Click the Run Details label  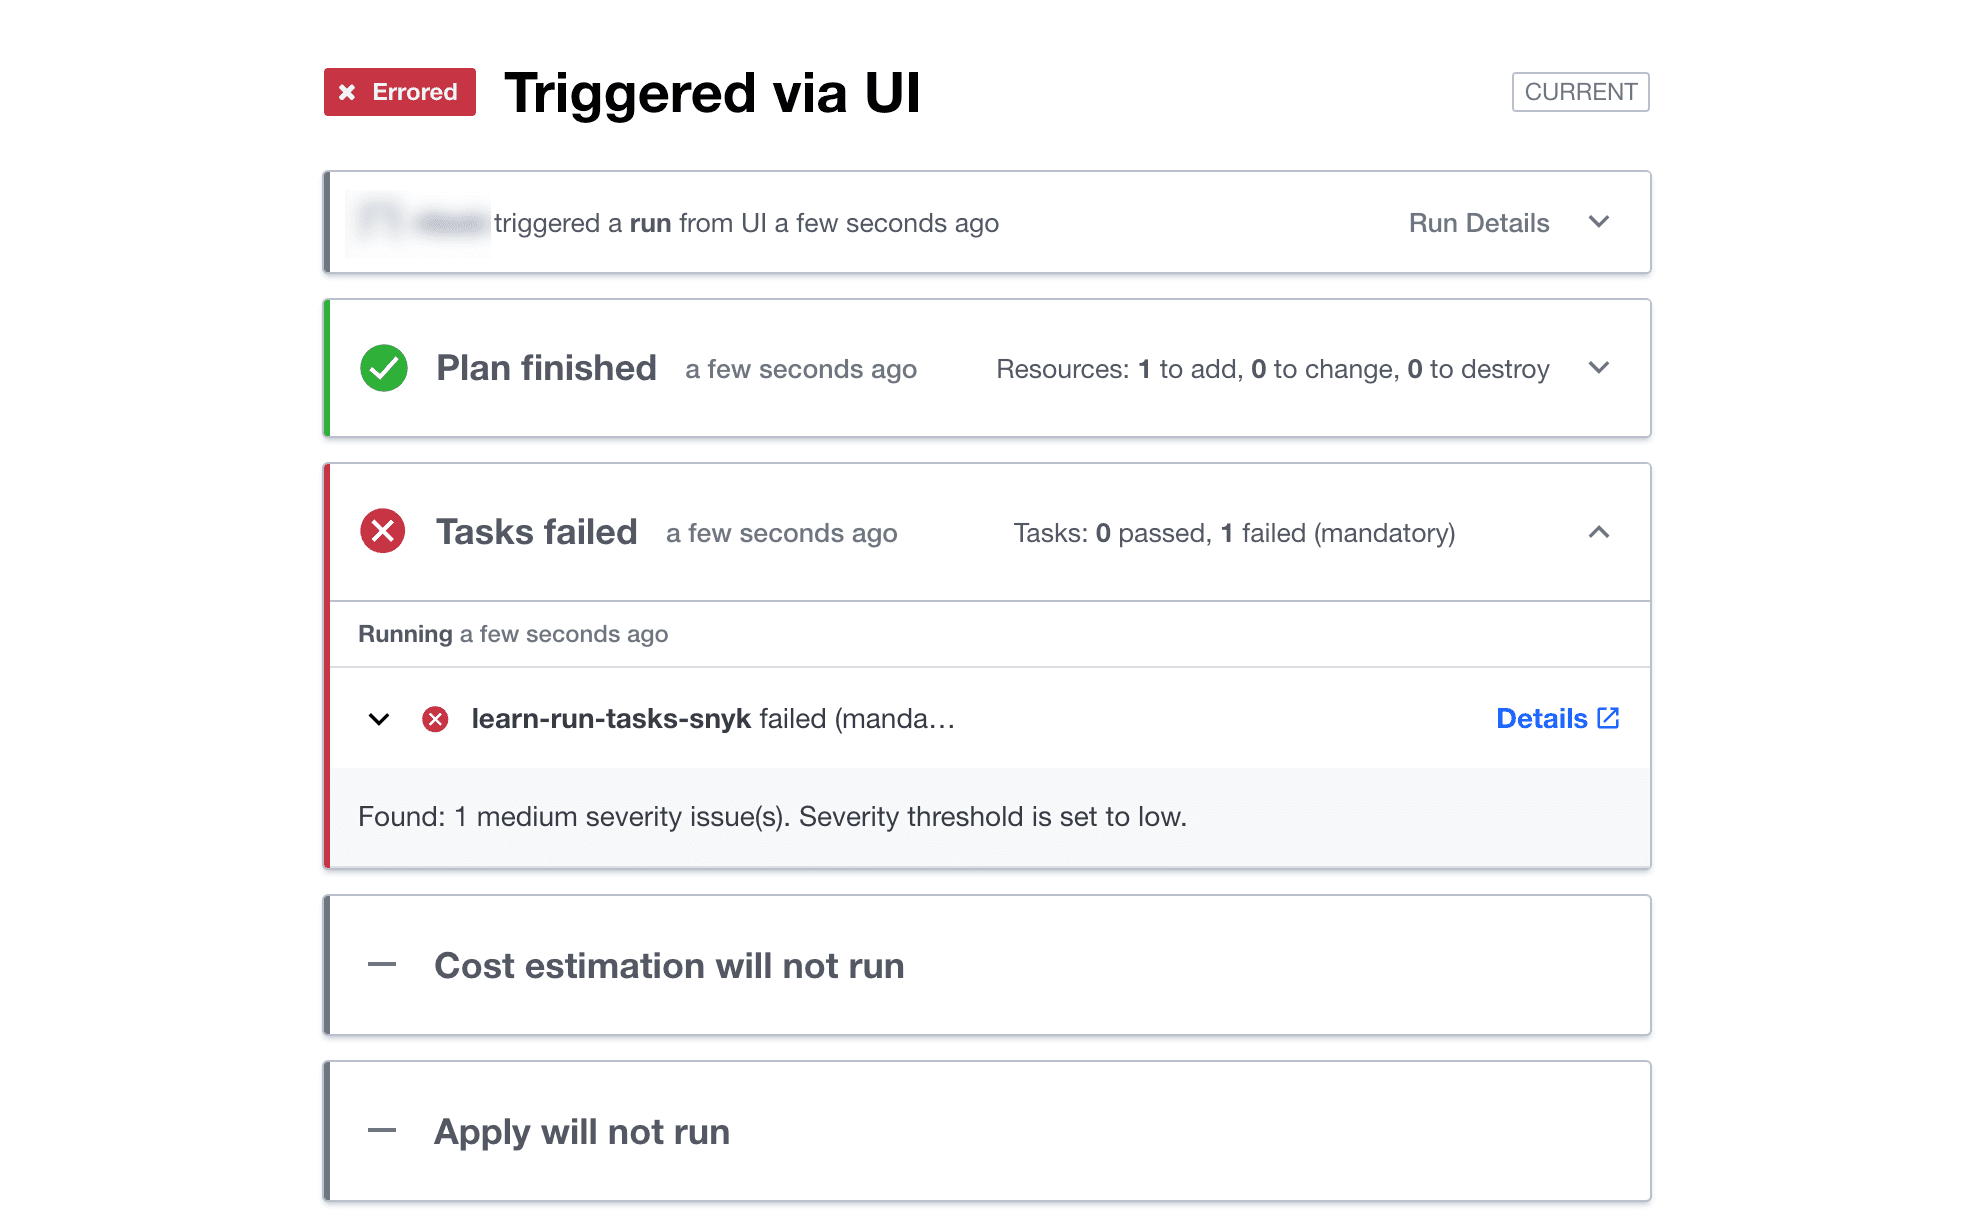pos(1480,223)
